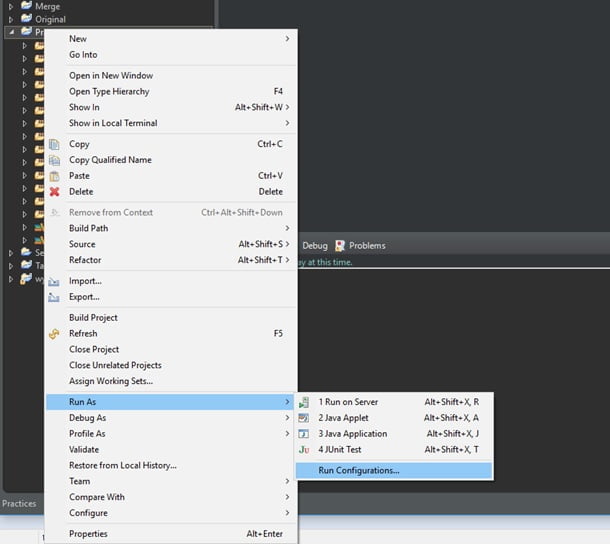The image size is (610, 544).
Task: Select Go Into menu entry
Action: coord(171,54)
